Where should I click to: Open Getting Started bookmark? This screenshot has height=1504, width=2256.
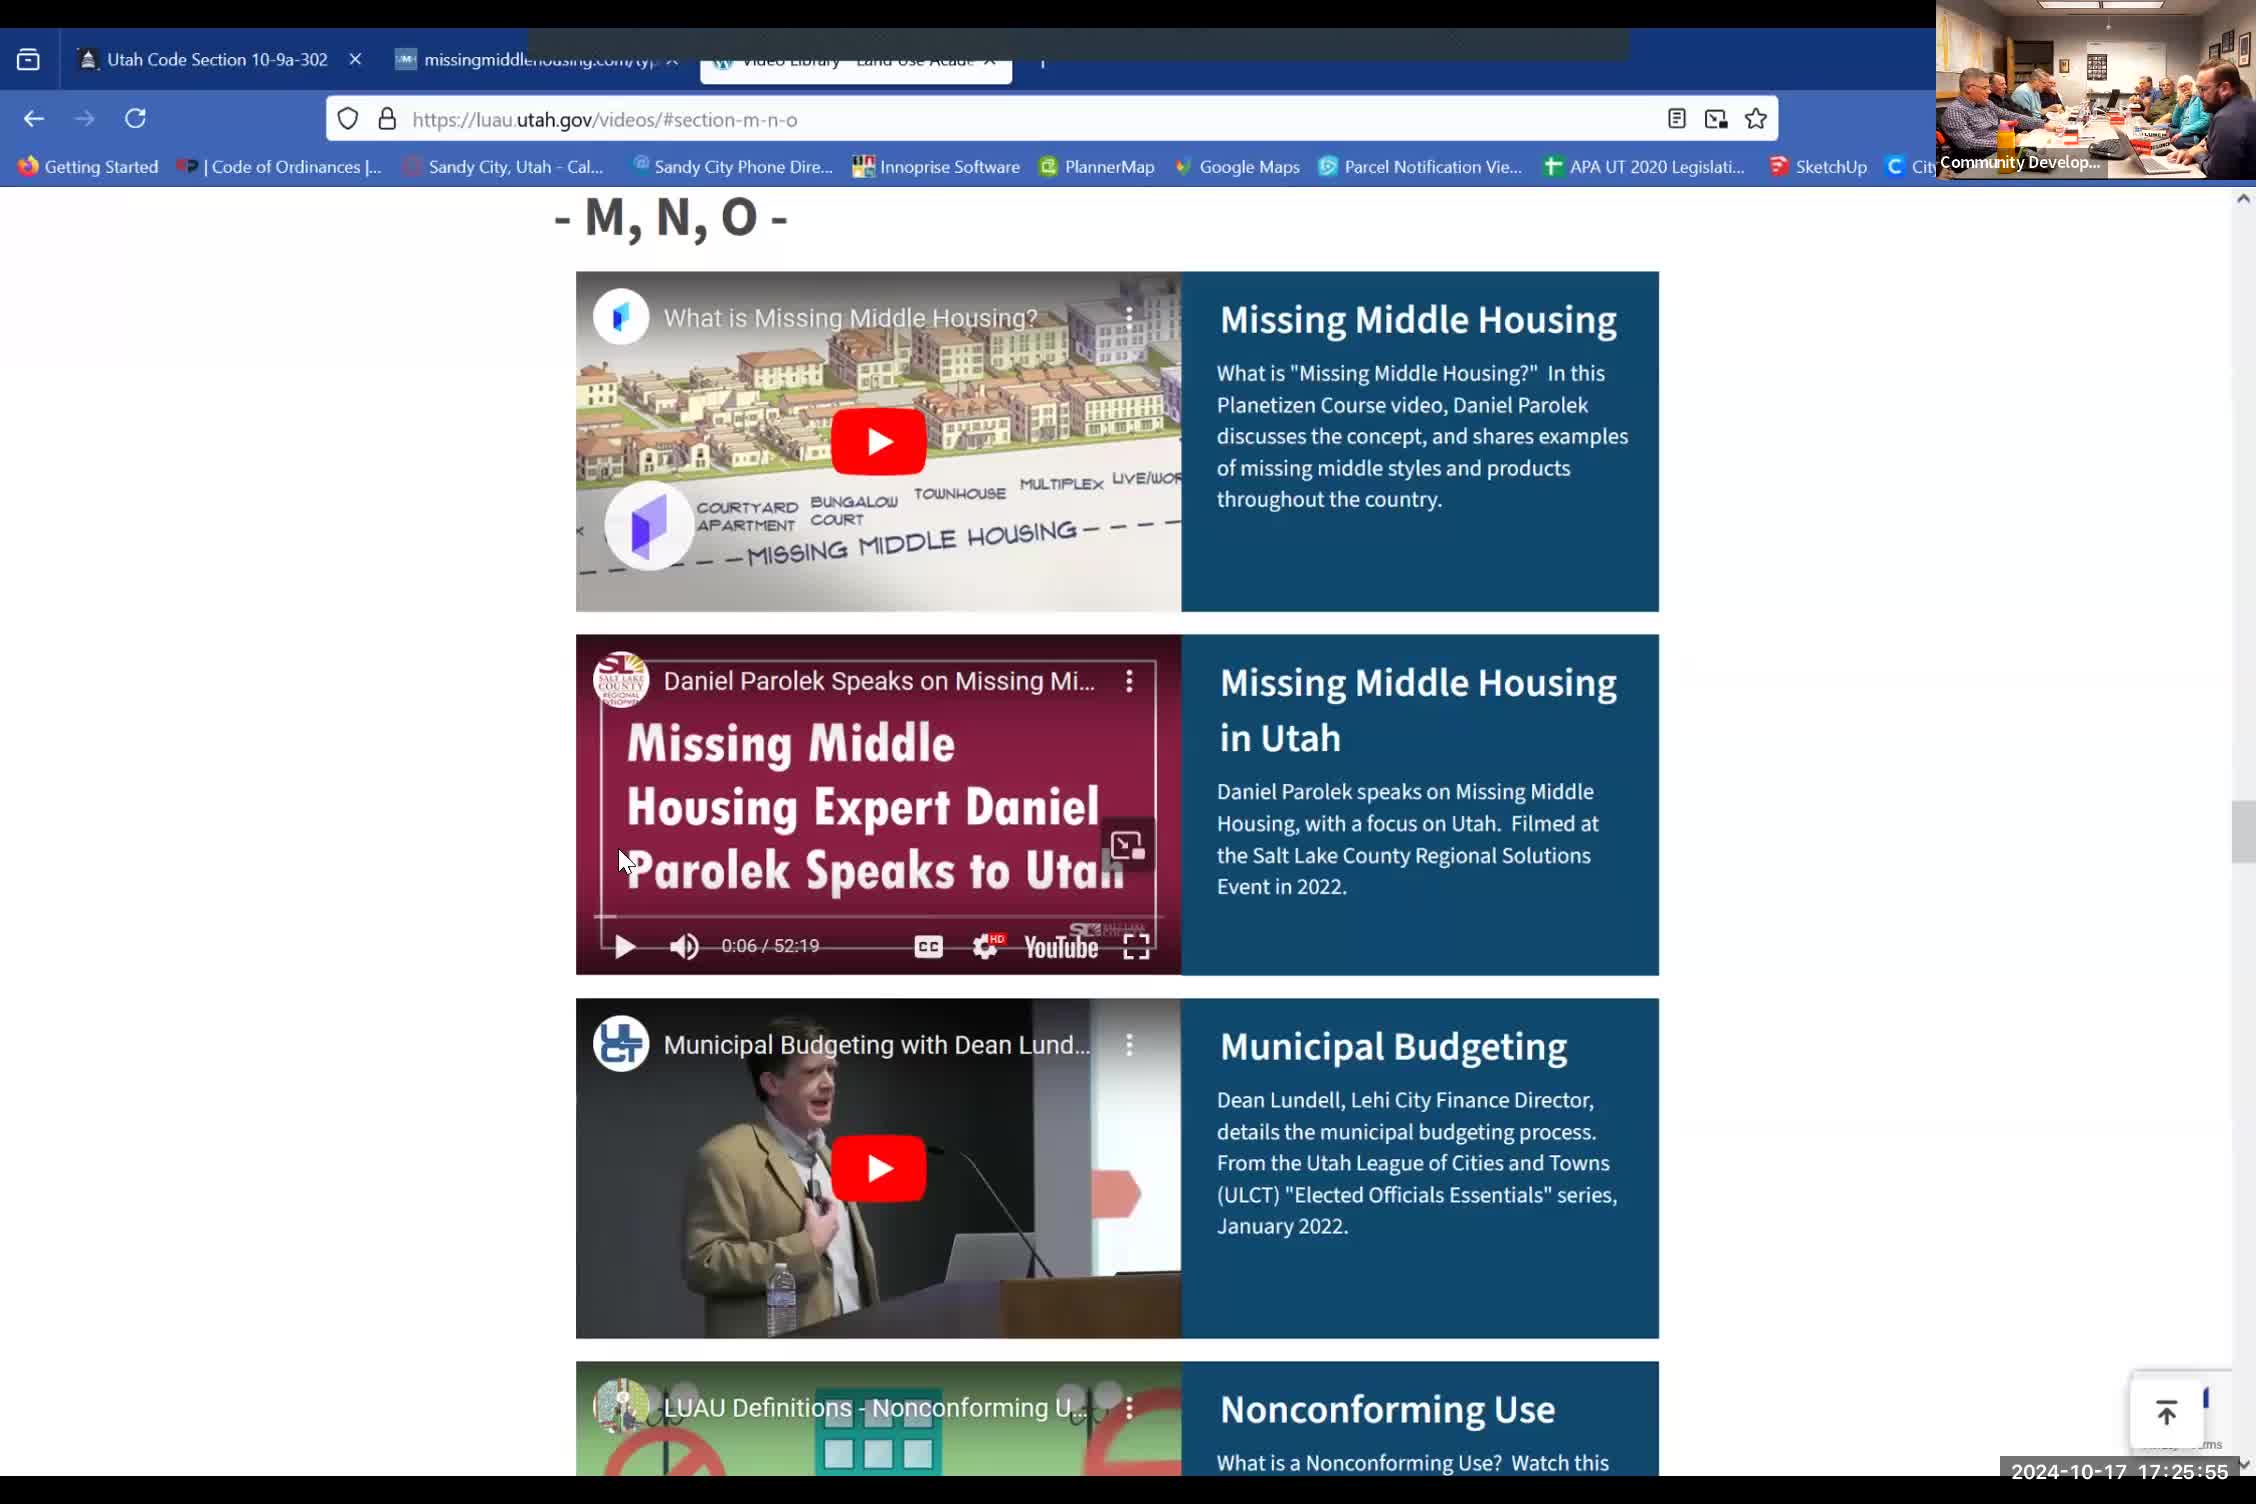coord(88,167)
